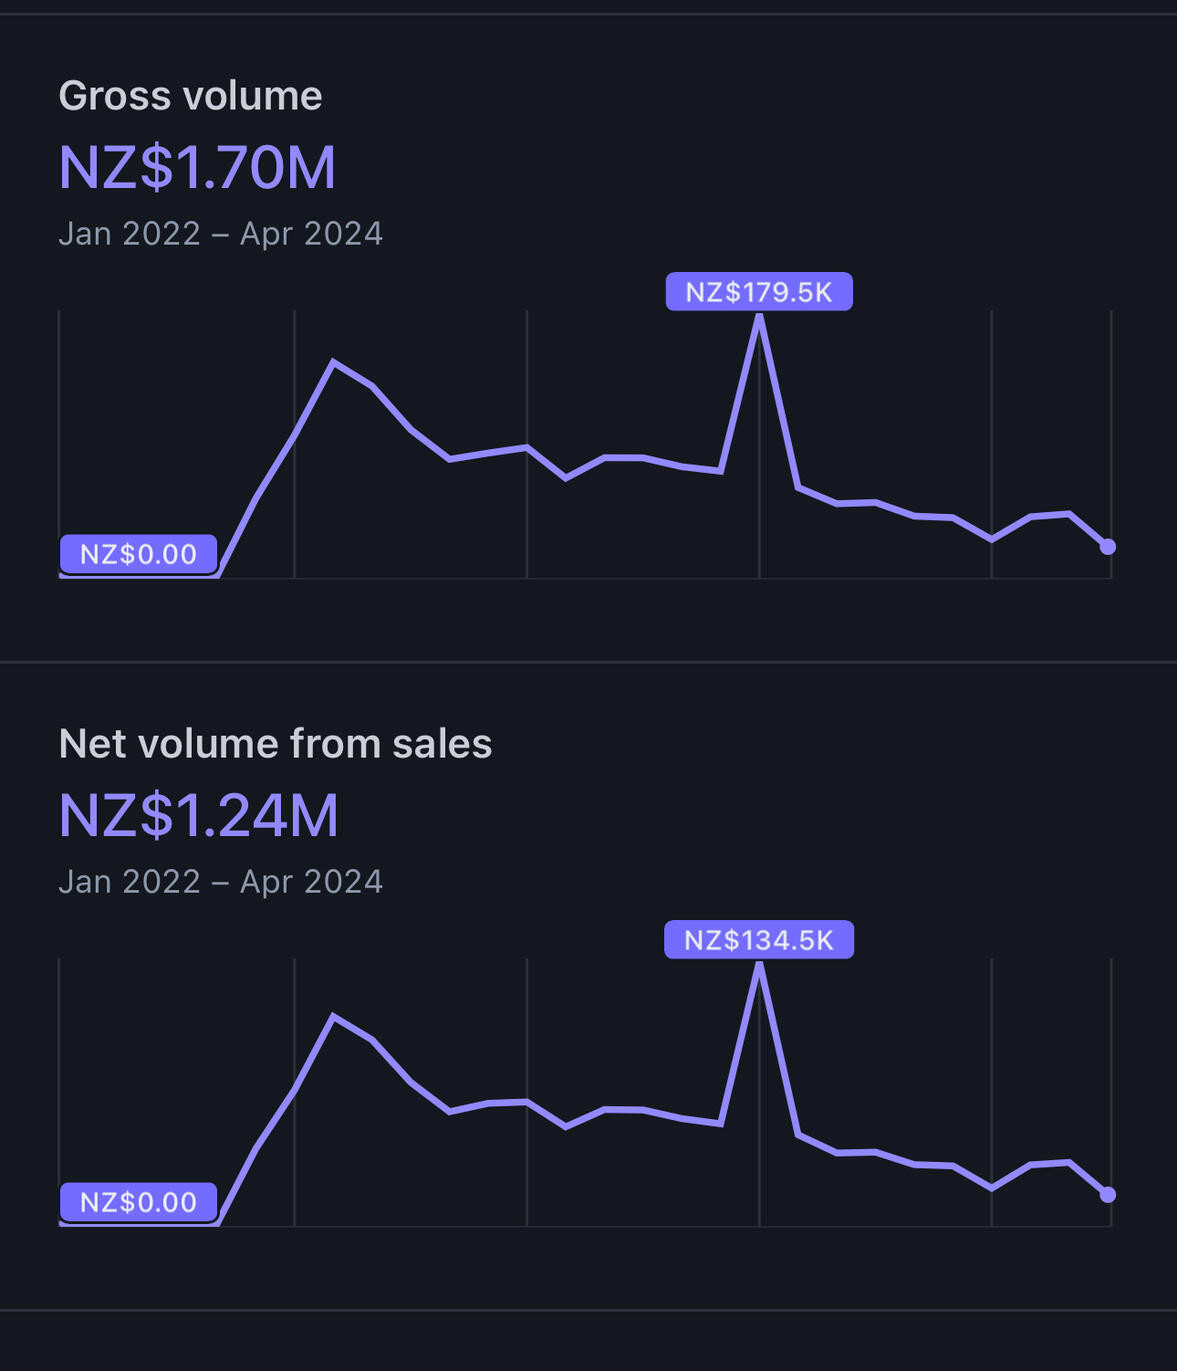
Task: Select the first early peak of Gross volume line
Action: click(x=333, y=361)
